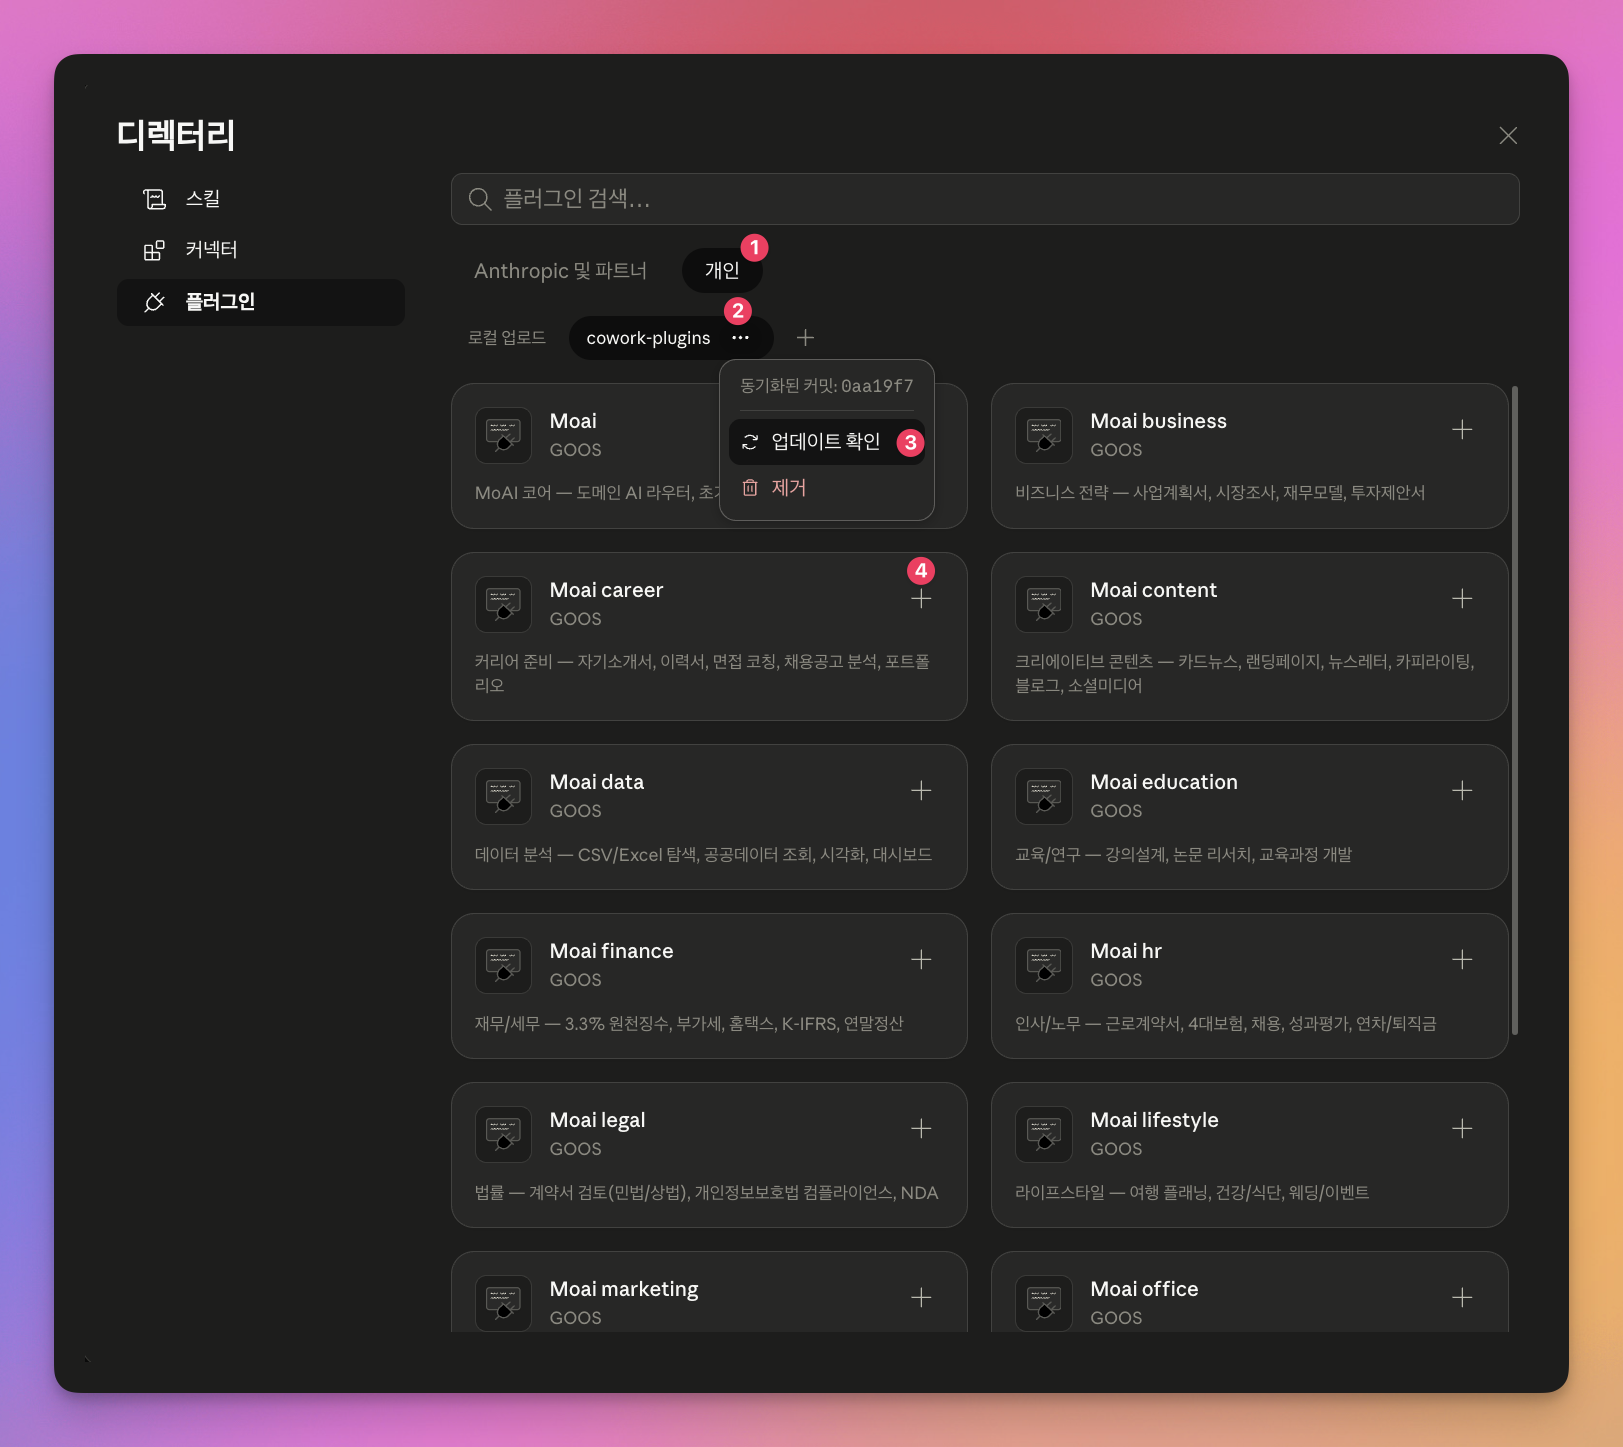Add the Moai marketing plugin
1623x1447 pixels.
[921, 1298]
